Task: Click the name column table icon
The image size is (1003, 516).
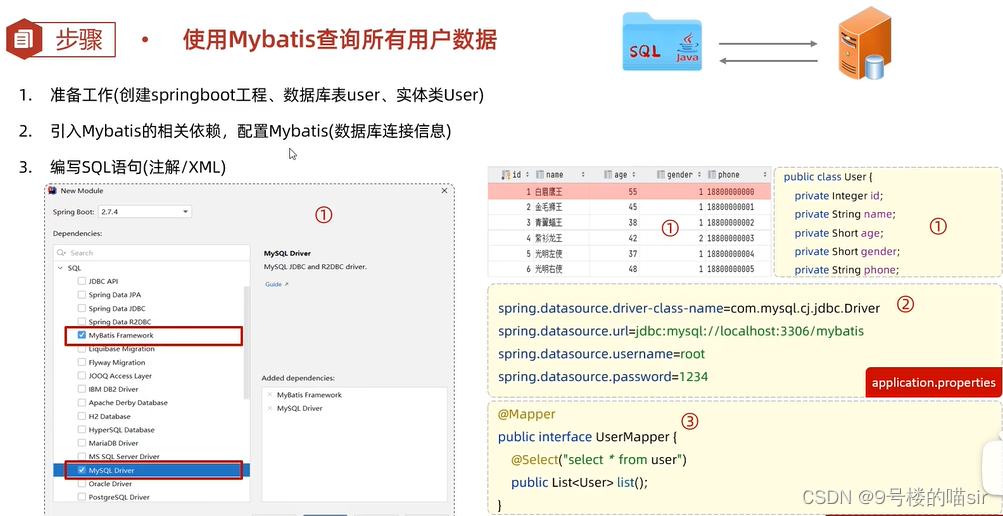Action: coord(540,174)
